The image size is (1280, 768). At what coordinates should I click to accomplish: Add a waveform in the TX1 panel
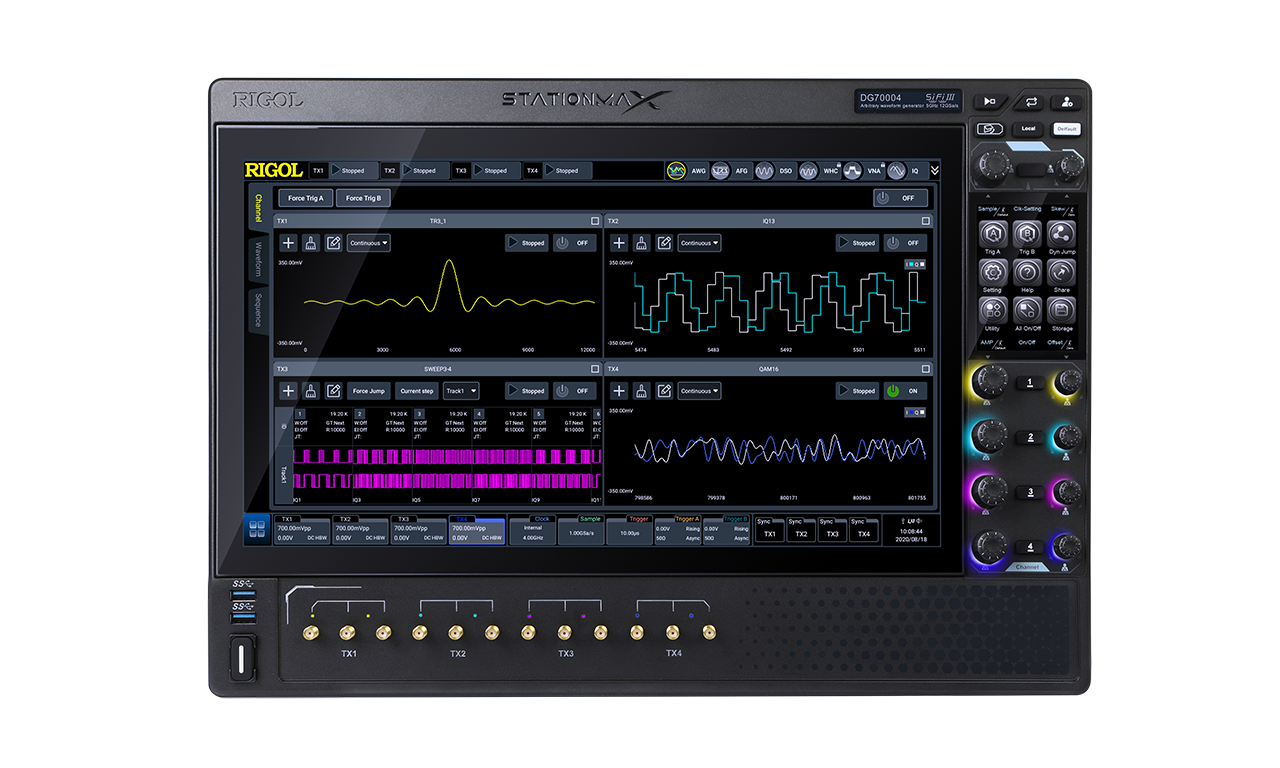pos(288,243)
